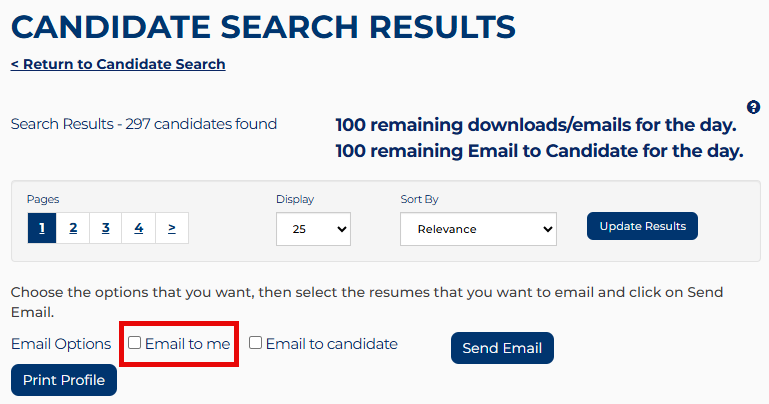This screenshot has width=769, height=404.
Task: Click the remaining Email to Candidate notice
Action: tap(540, 152)
